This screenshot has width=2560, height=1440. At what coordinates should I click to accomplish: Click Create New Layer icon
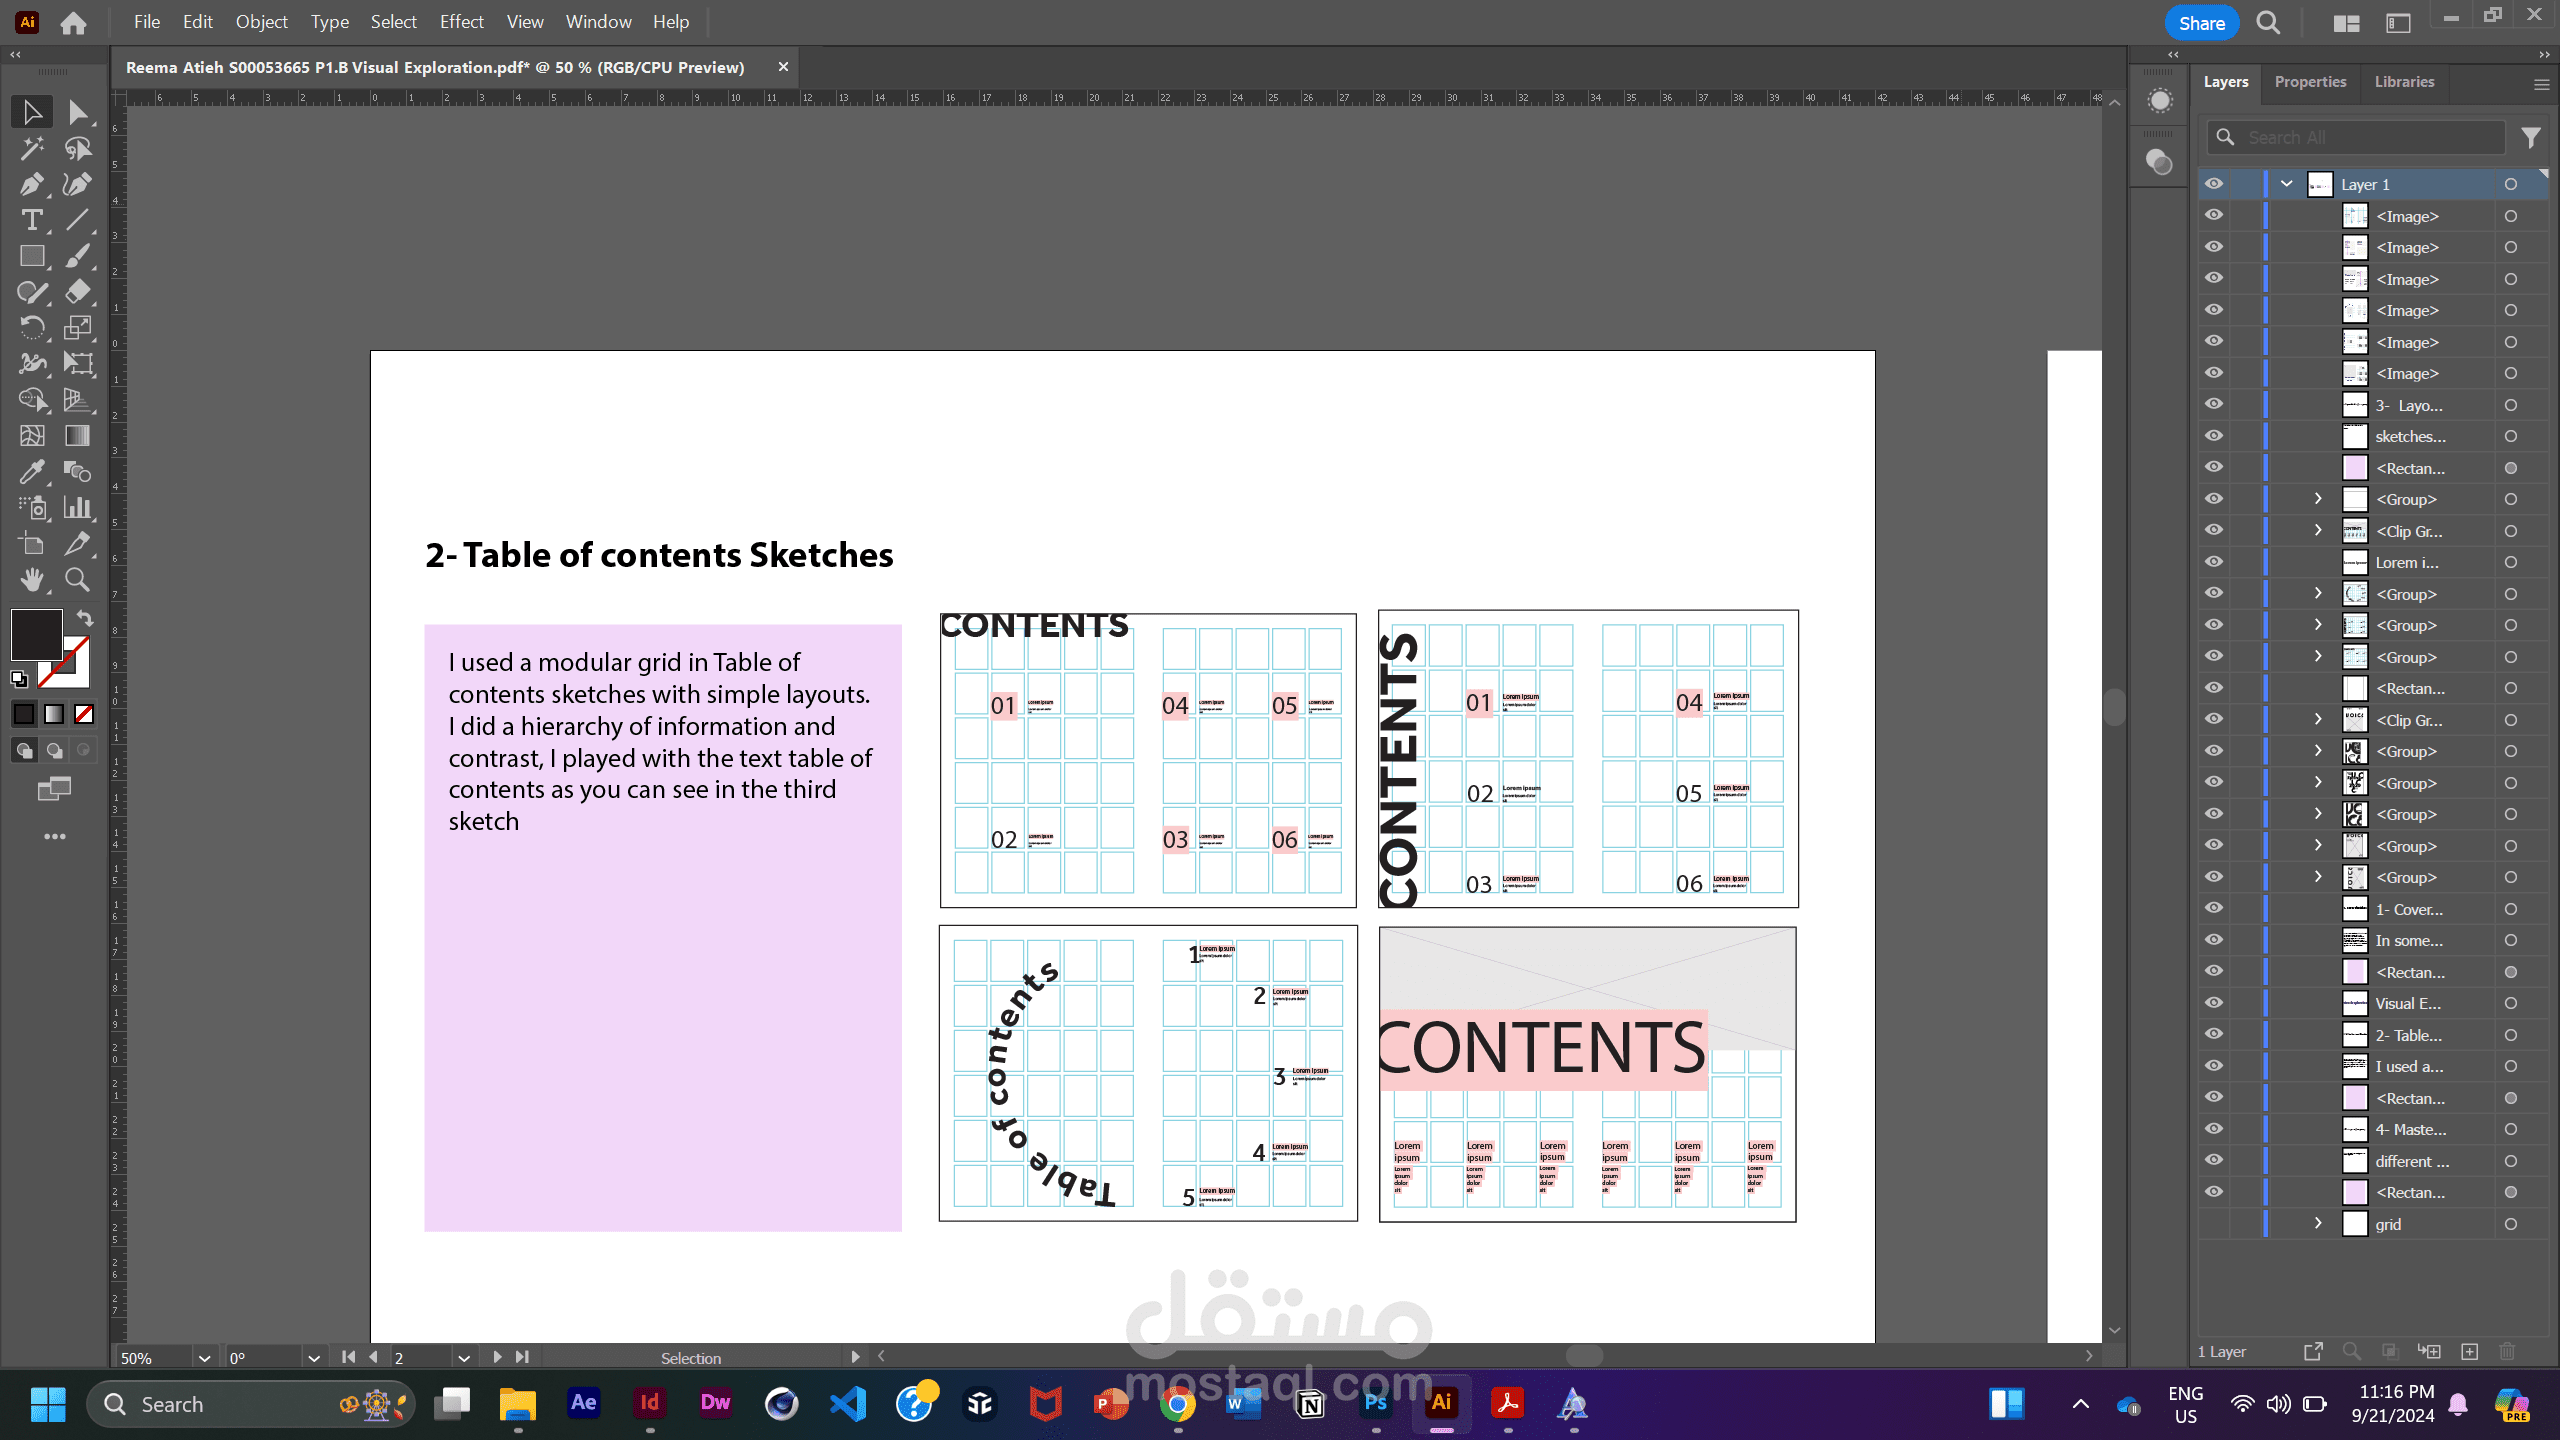click(x=2469, y=1352)
